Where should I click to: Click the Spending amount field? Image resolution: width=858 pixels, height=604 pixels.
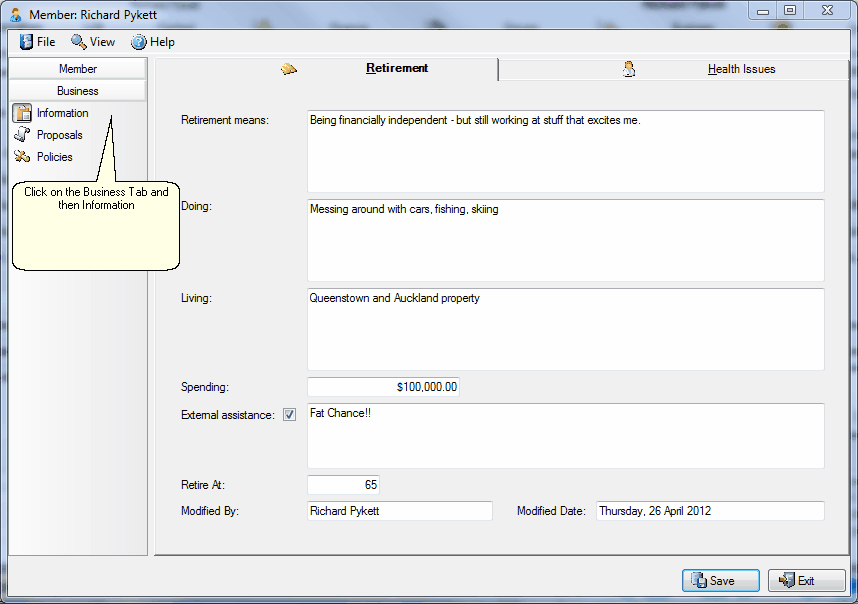[x=383, y=387]
